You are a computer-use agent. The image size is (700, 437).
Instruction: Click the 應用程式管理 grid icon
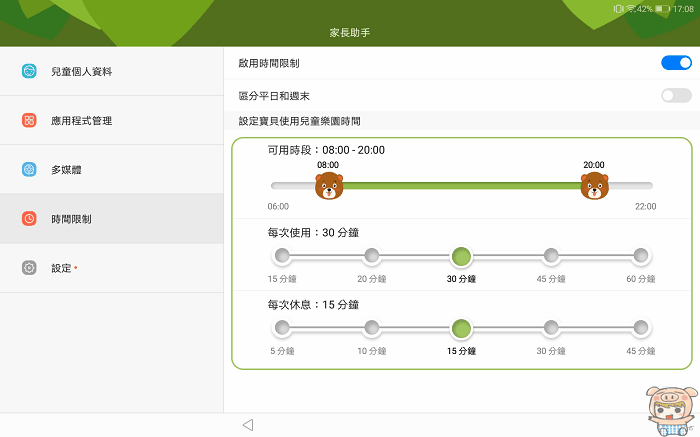click(x=30, y=121)
